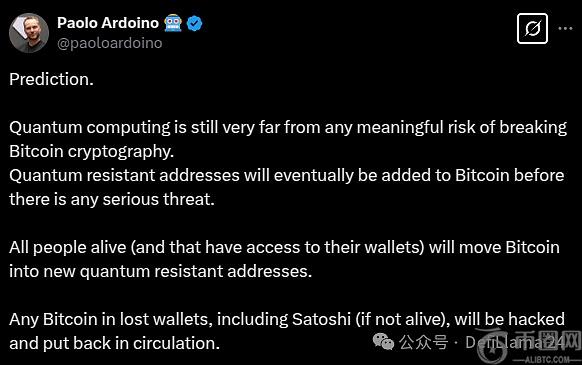Click the "Quantum computing is still very far" line
This screenshot has height=365, width=582.
288,128
